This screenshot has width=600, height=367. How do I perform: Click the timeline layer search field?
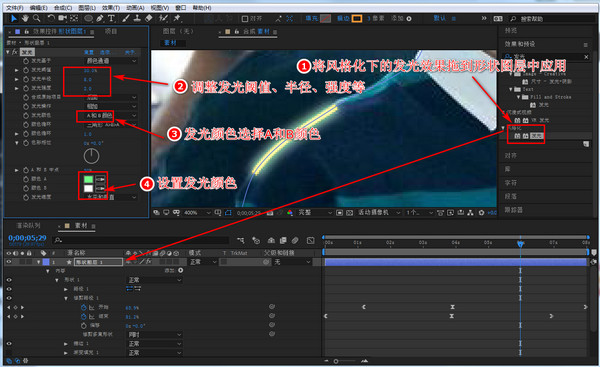coord(142,240)
